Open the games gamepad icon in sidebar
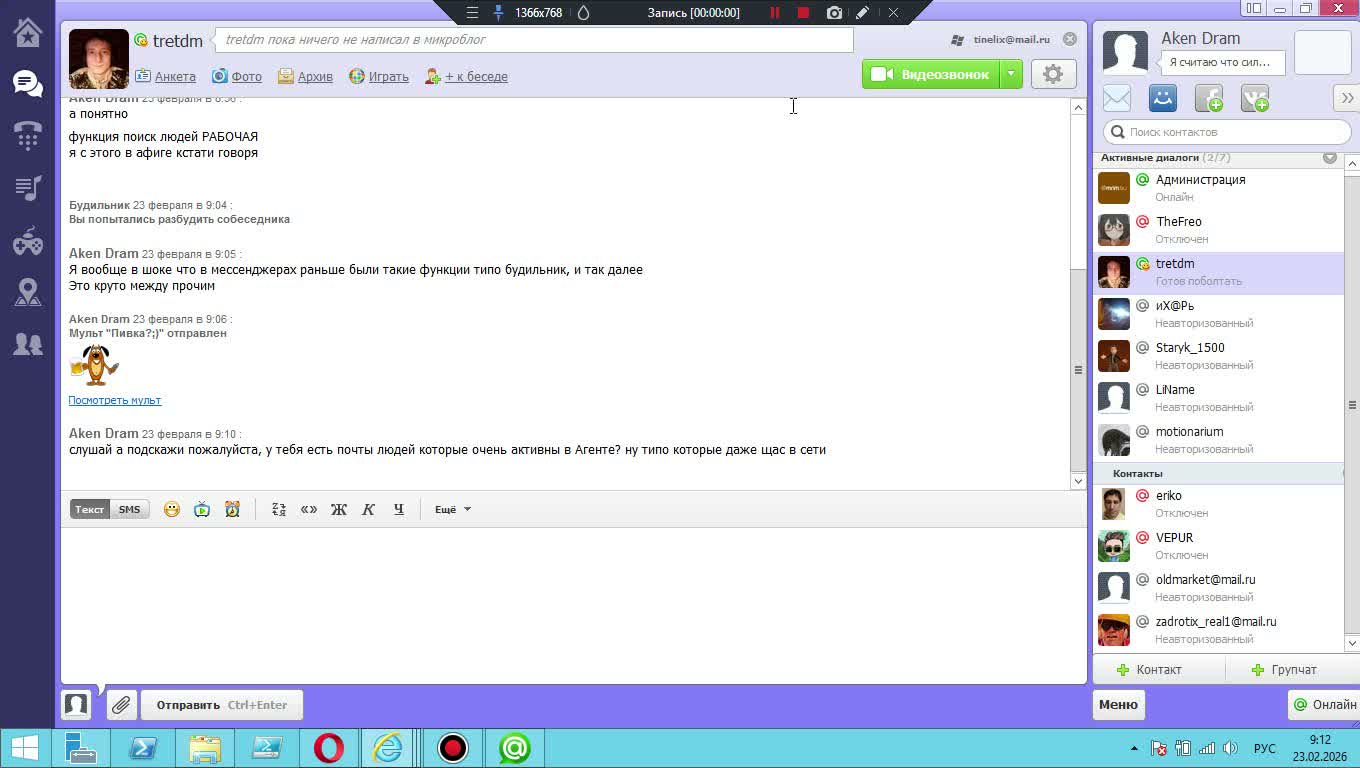This screenshot has width=1360, height=768. click(x=28, y=241)
